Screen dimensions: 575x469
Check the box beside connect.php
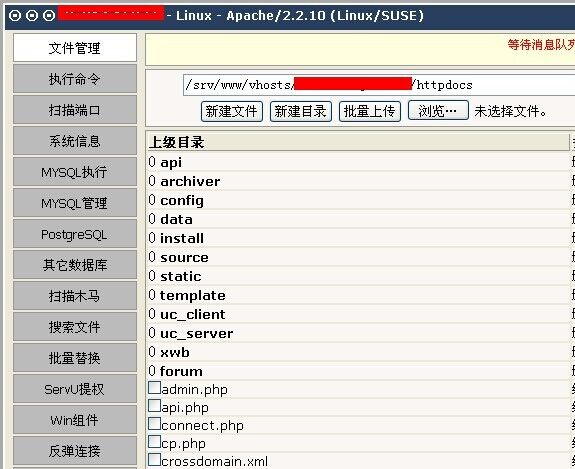point(154,424)
